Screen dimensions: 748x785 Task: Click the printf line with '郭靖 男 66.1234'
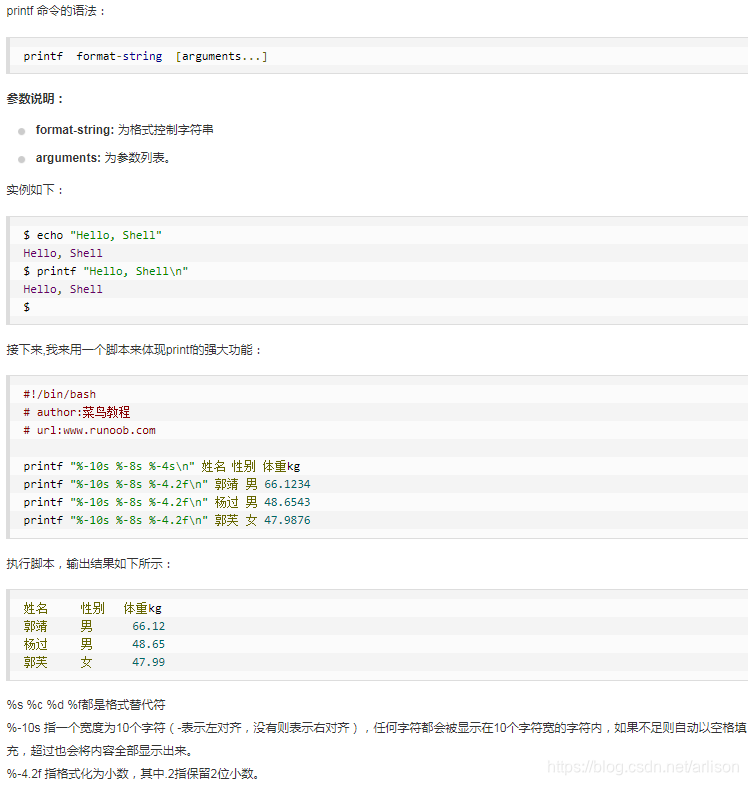tap(167, 484)
